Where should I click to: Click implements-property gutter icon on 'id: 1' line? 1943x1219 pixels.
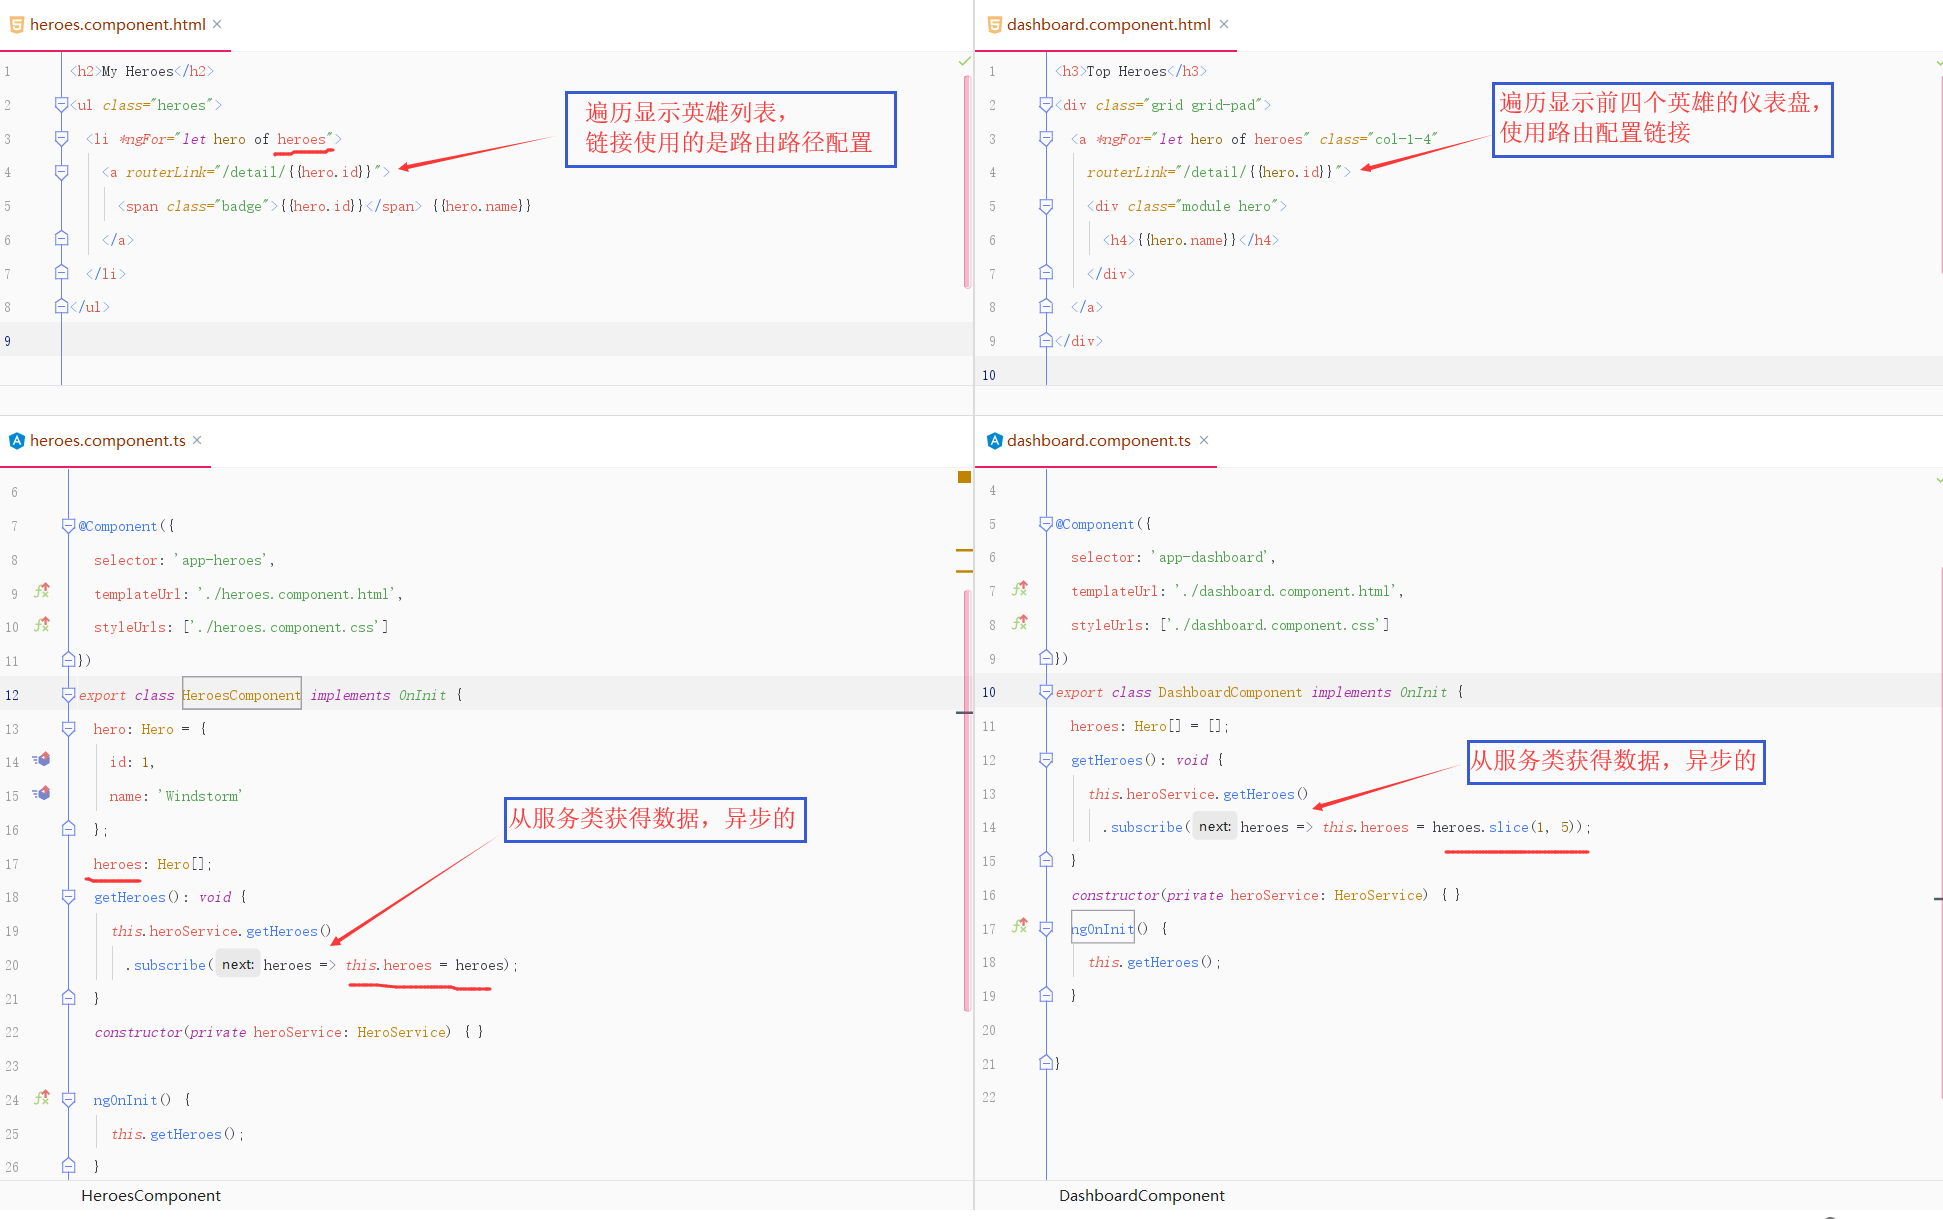(x=41, y=760)
